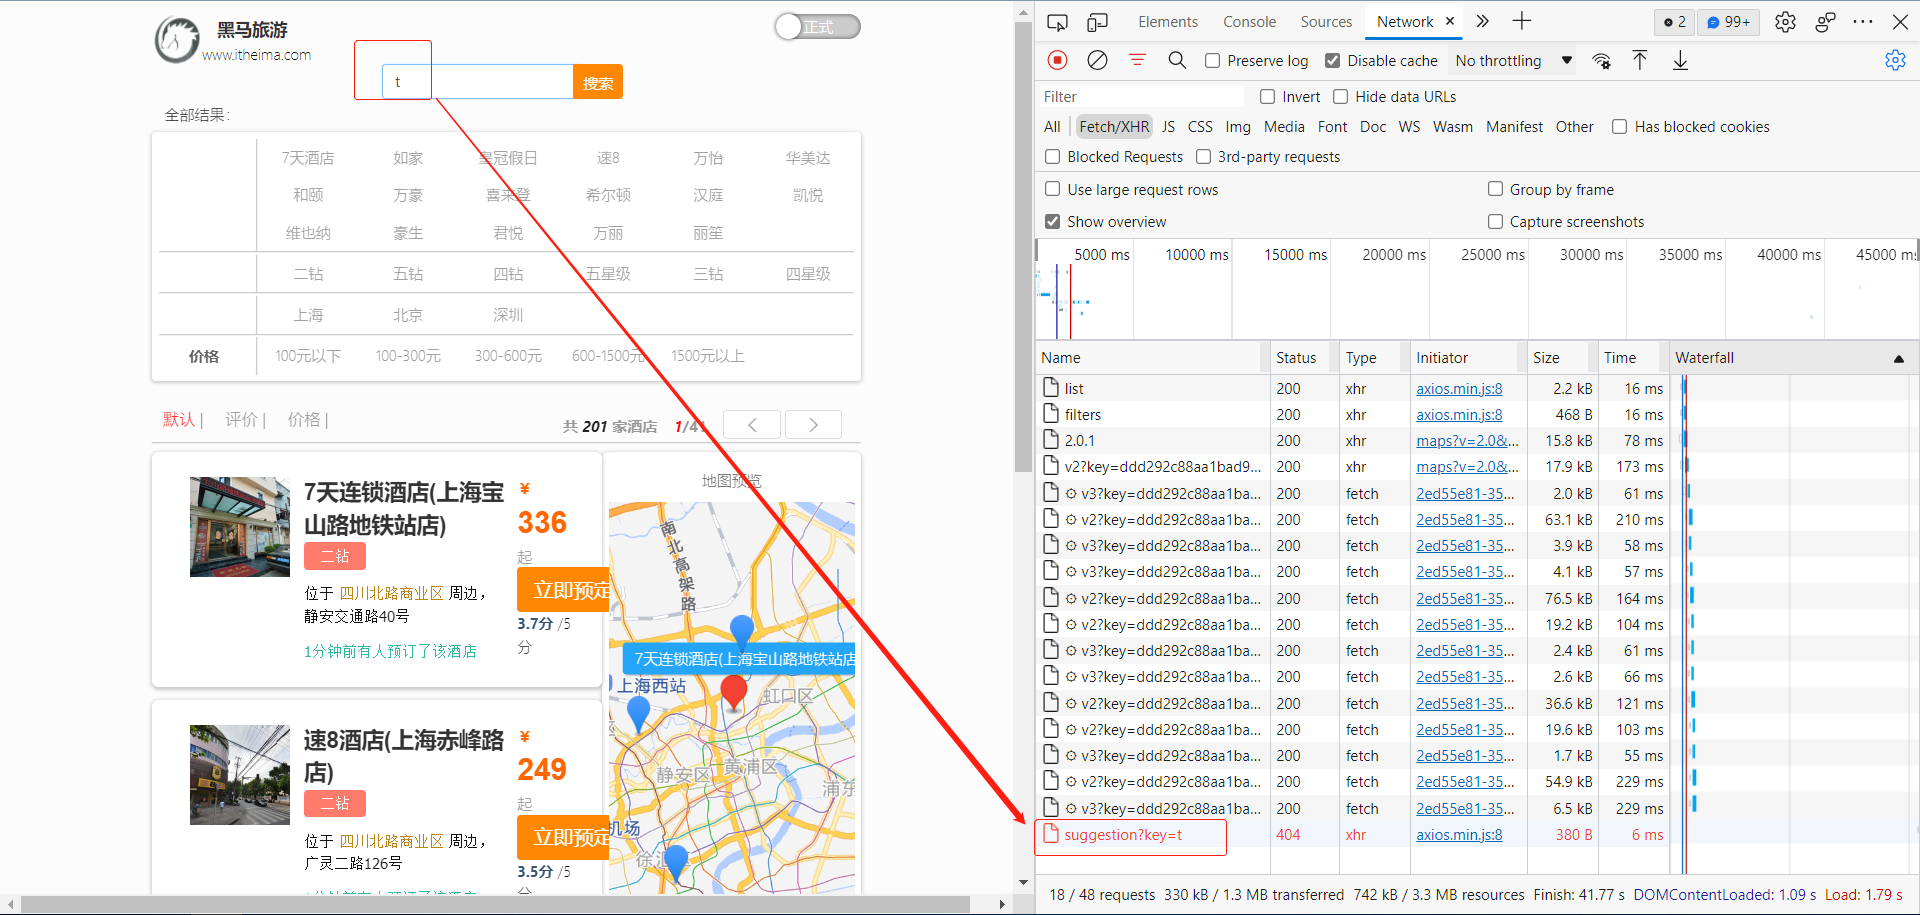Viewport: 1920px width, 915px height.
Task: Click the messages counter showing 99+
Action: click(x=1728, y=22)
